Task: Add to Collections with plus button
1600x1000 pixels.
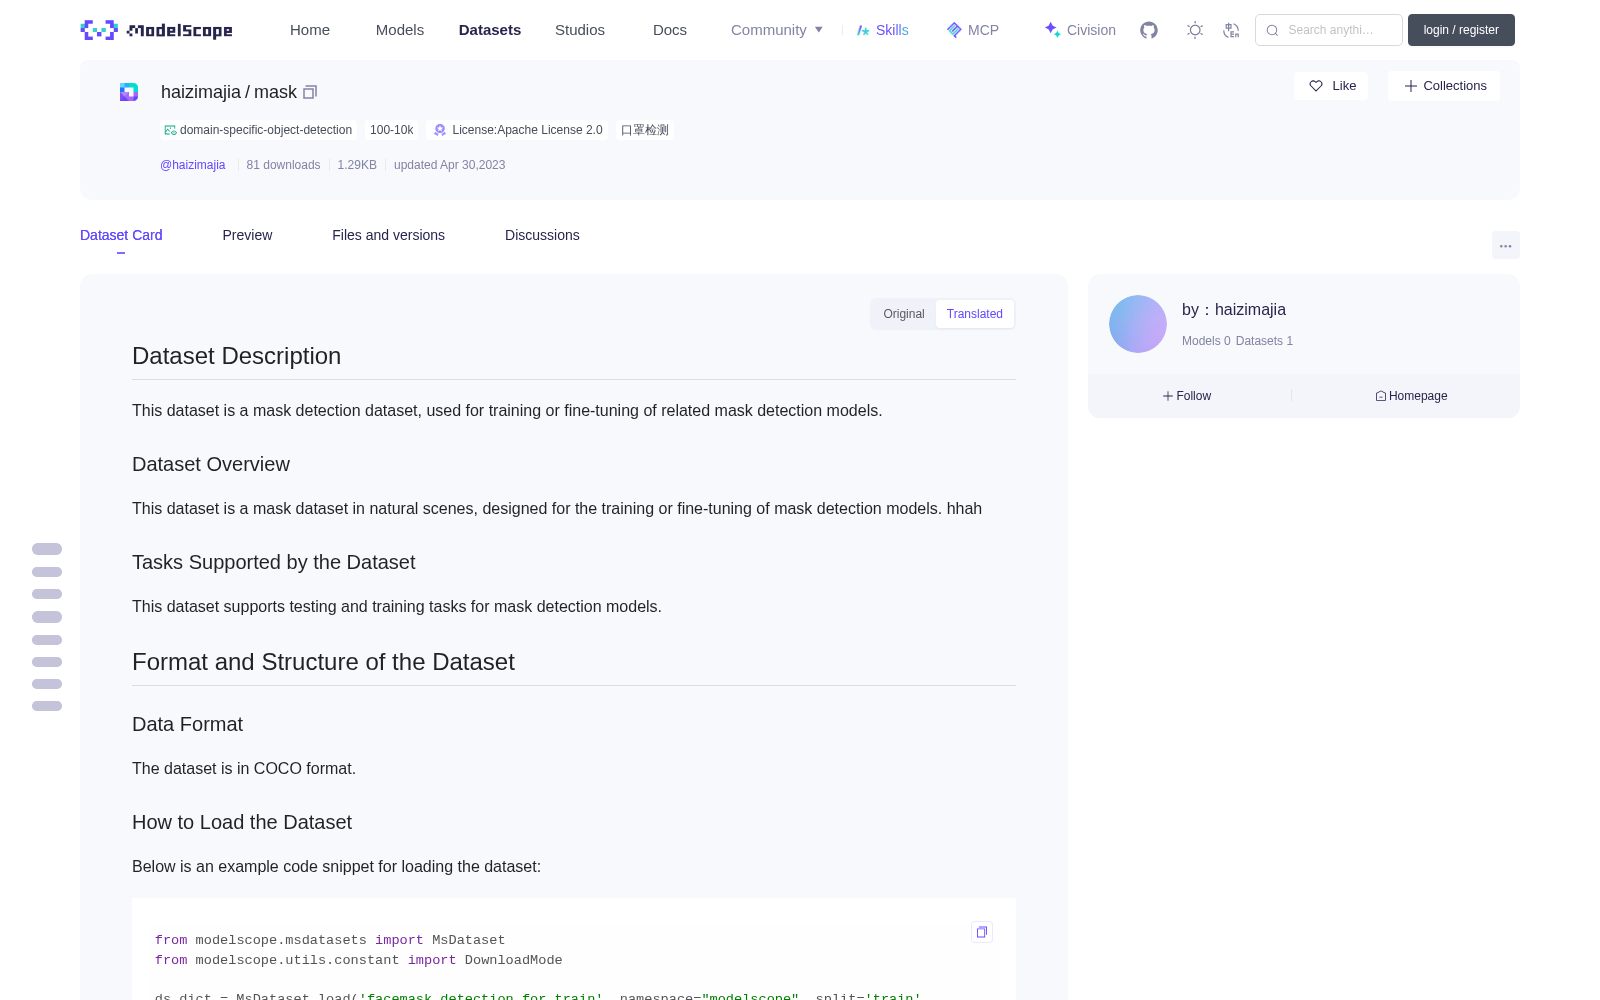Action: point(1444,86)
